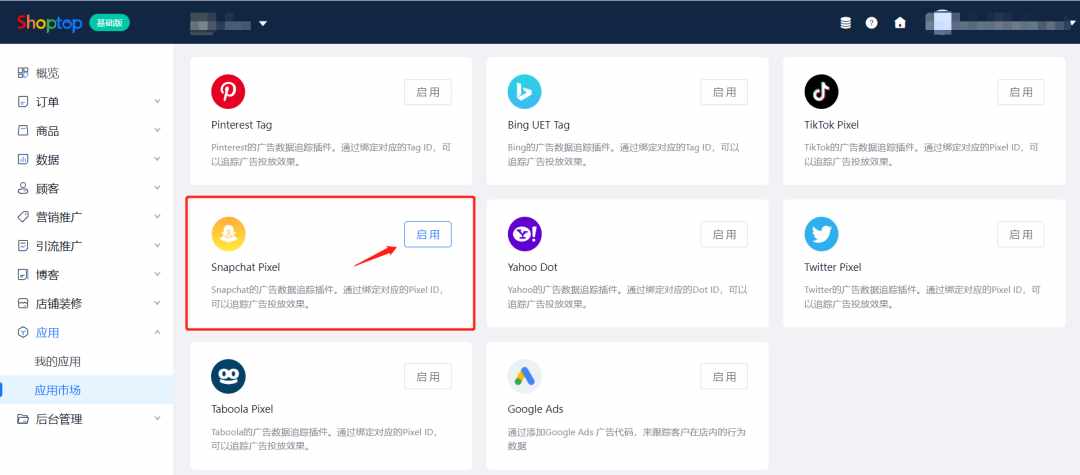This screenshot has width=1080, height=475.
Task: Enable the Pinterest Tag plugin
Action: (x=428, y=92)
